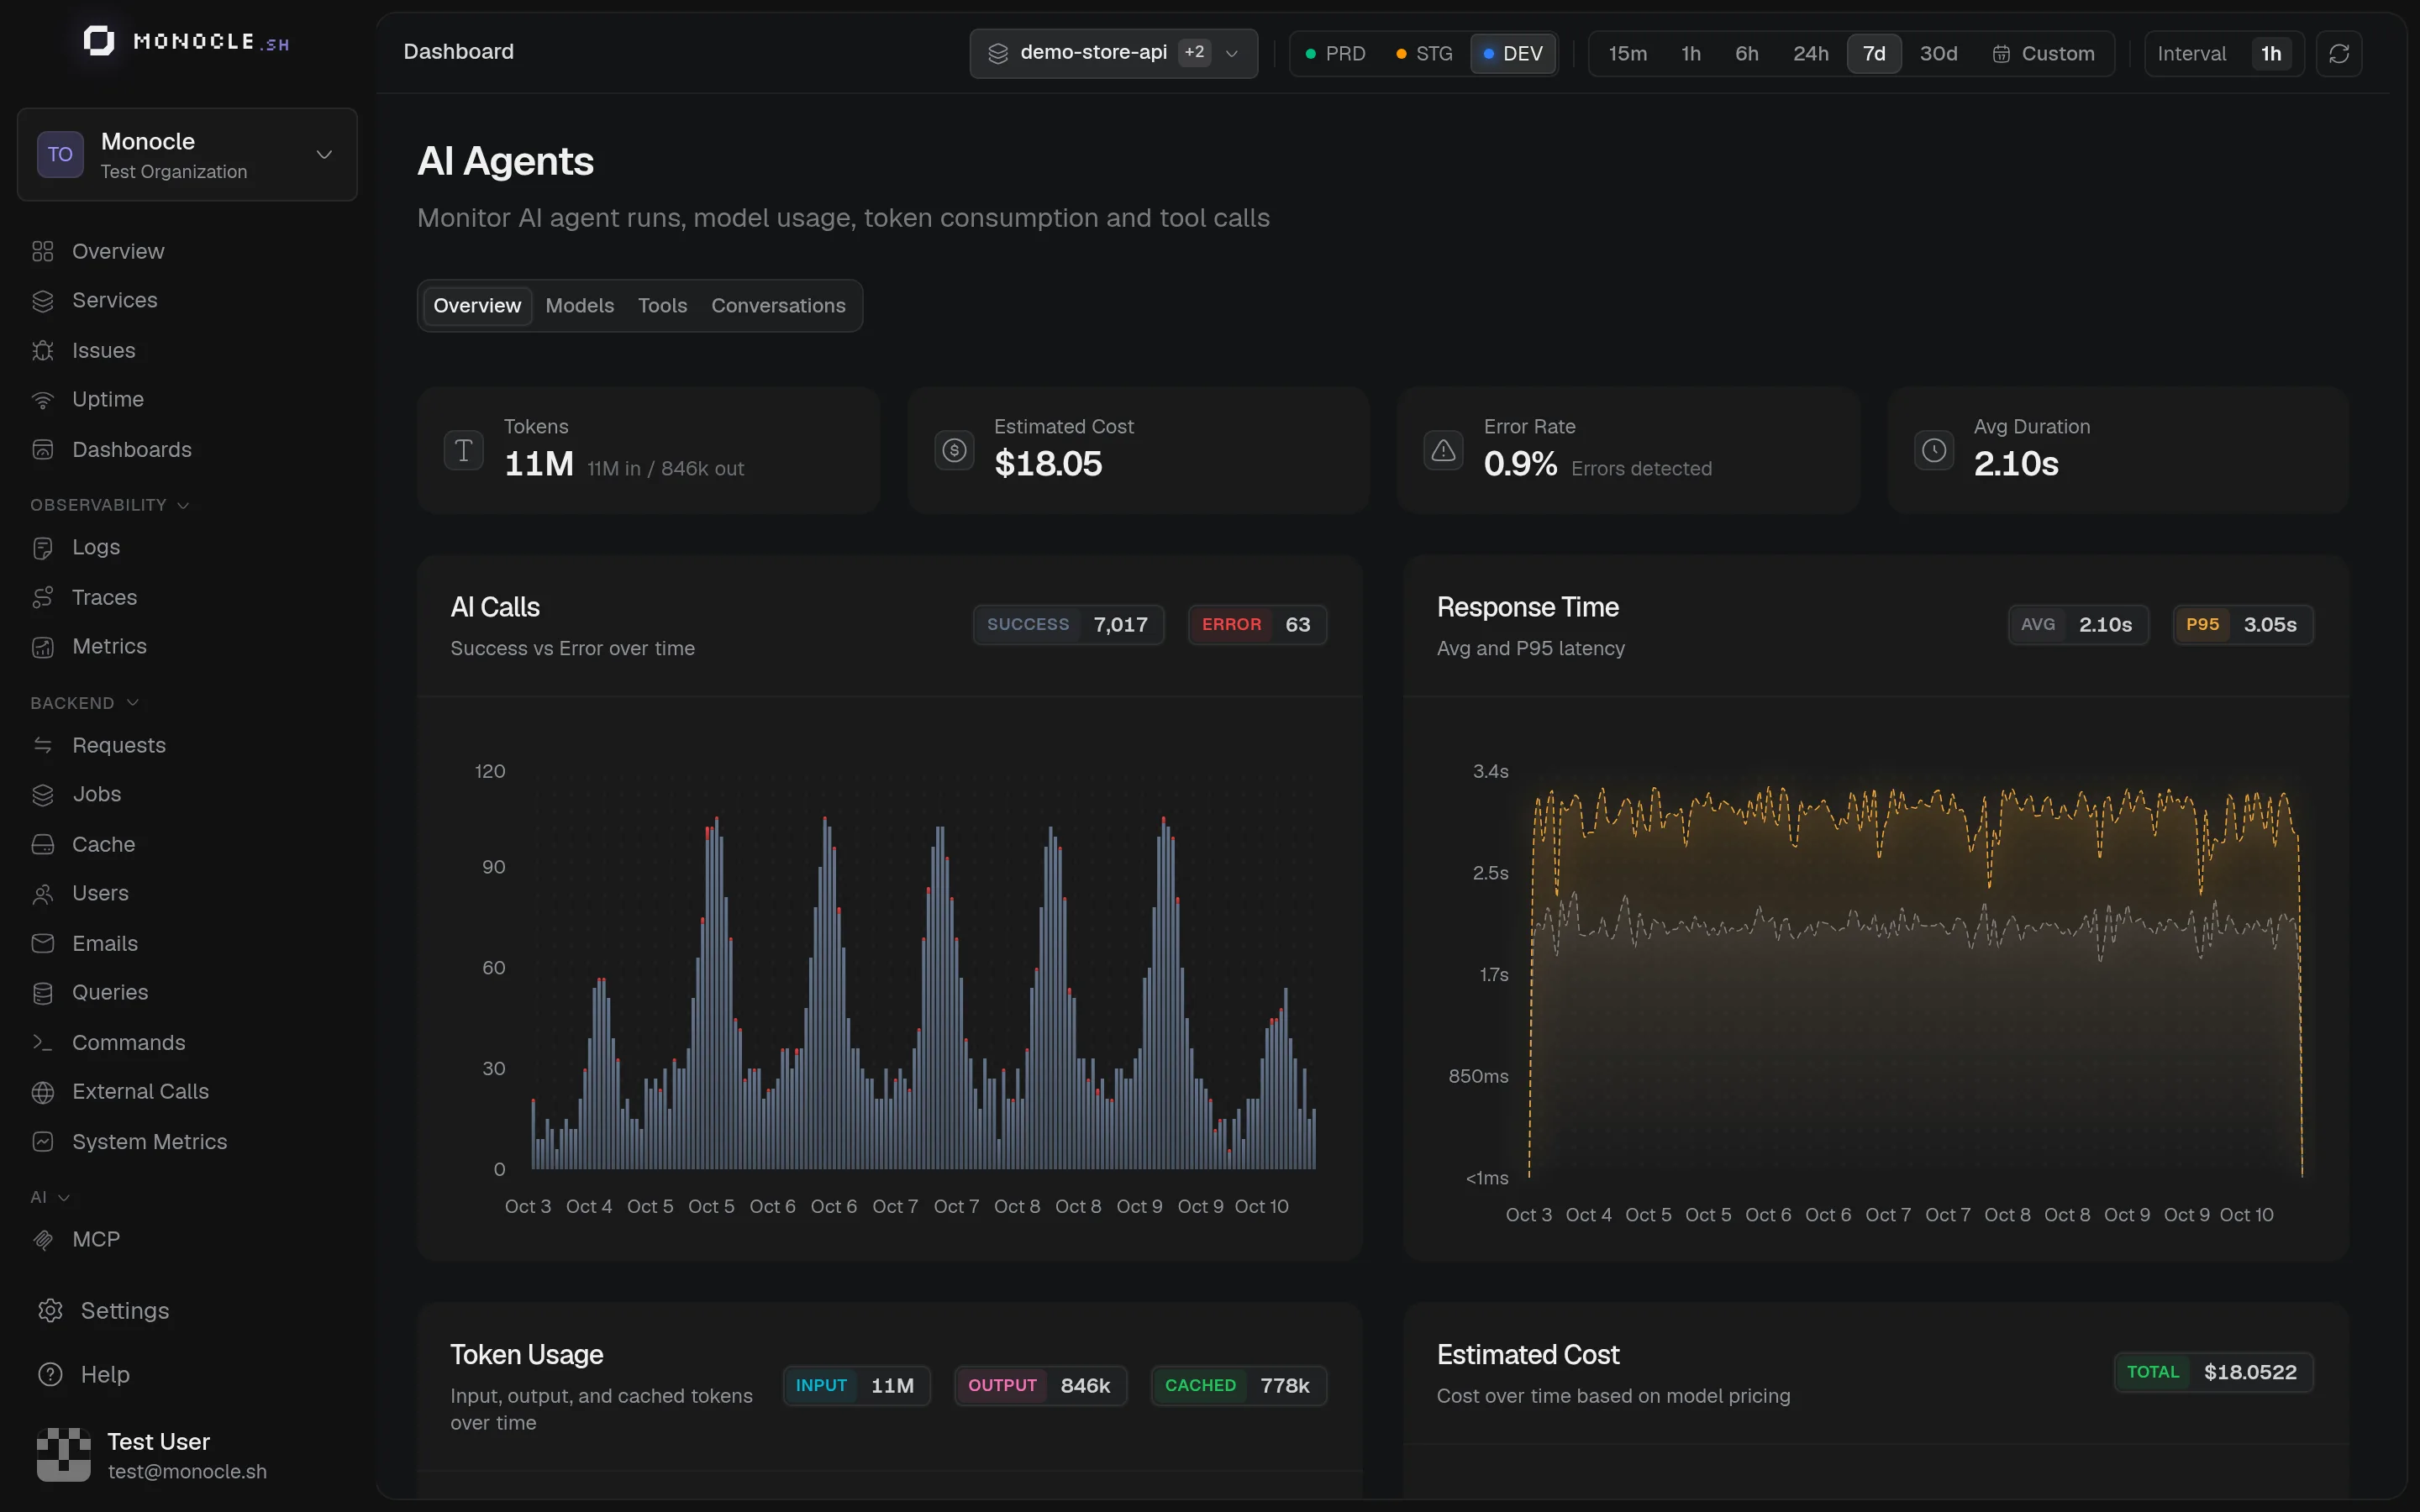The image size is (2420, 1512).
Task: Click the Uptime wifi icon
Action: click(42, 399)
